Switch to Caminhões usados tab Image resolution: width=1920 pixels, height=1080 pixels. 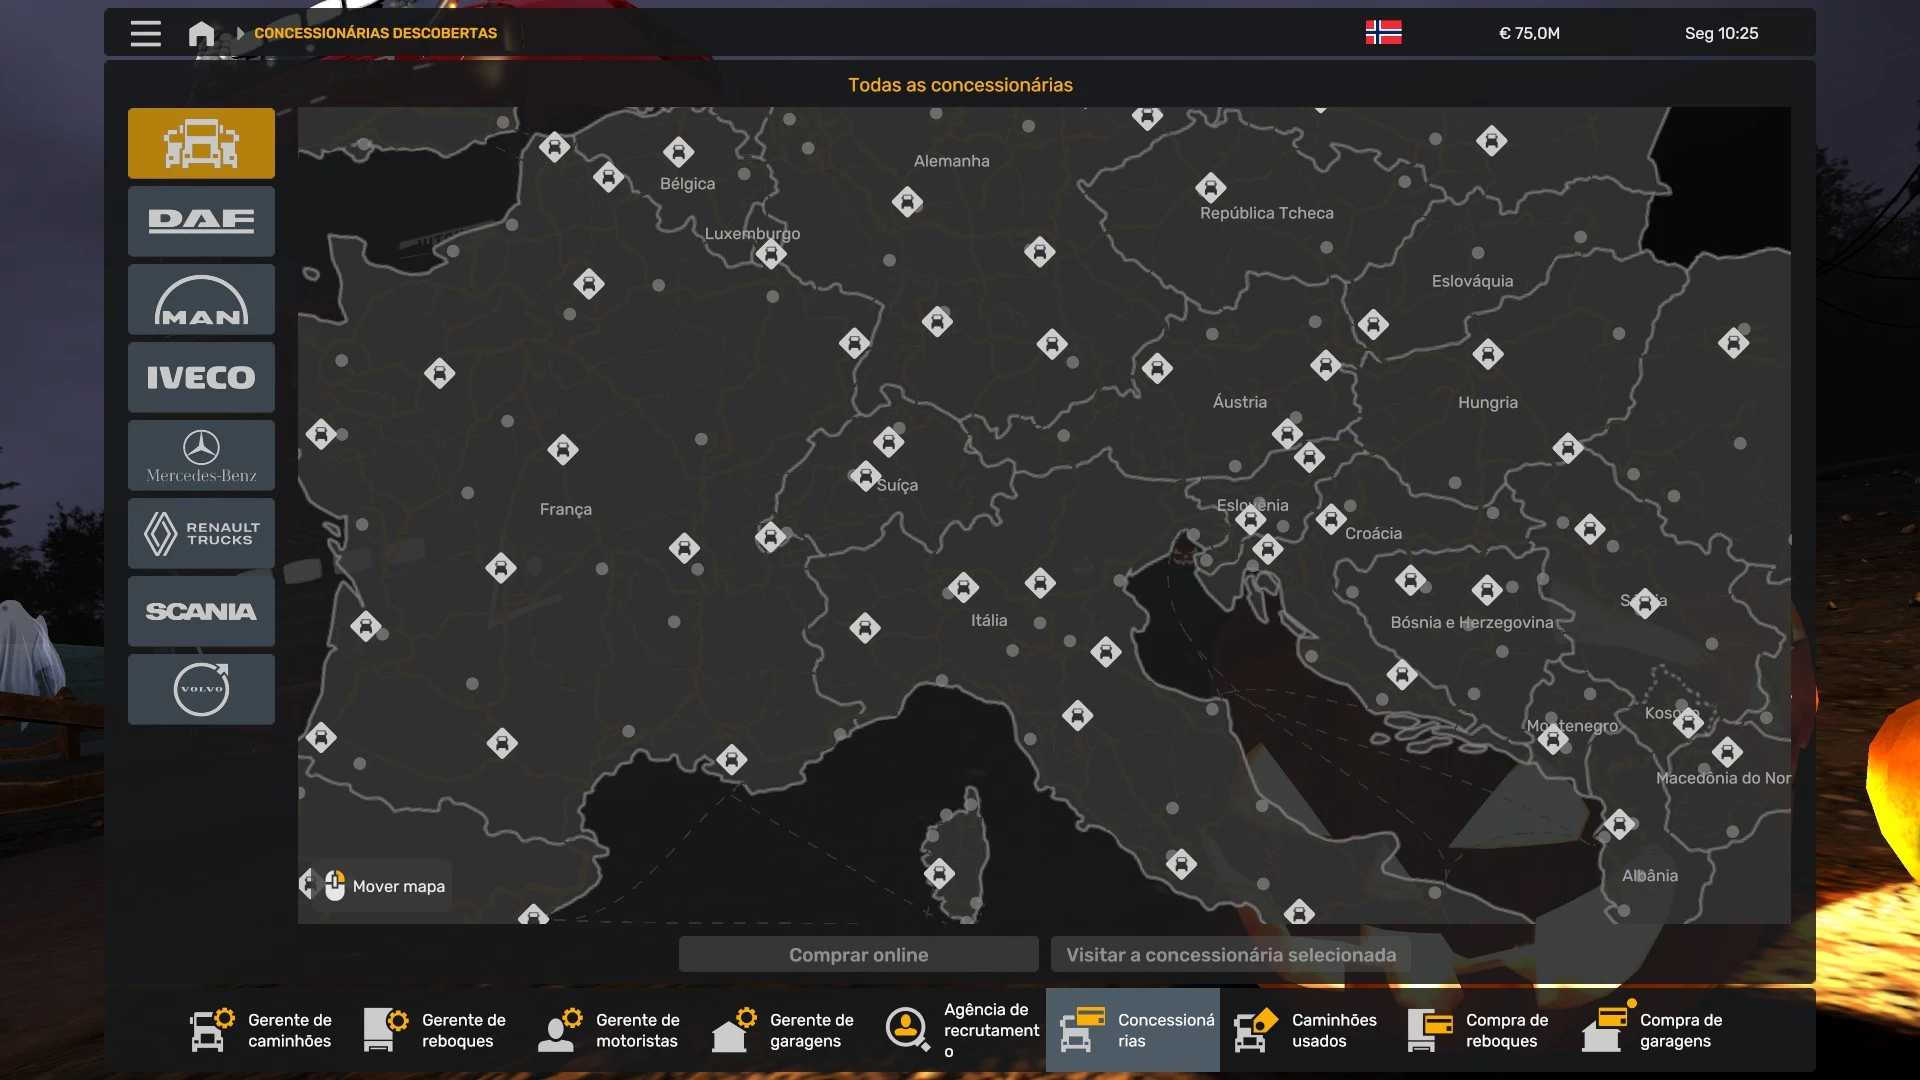[1306, 1030]
